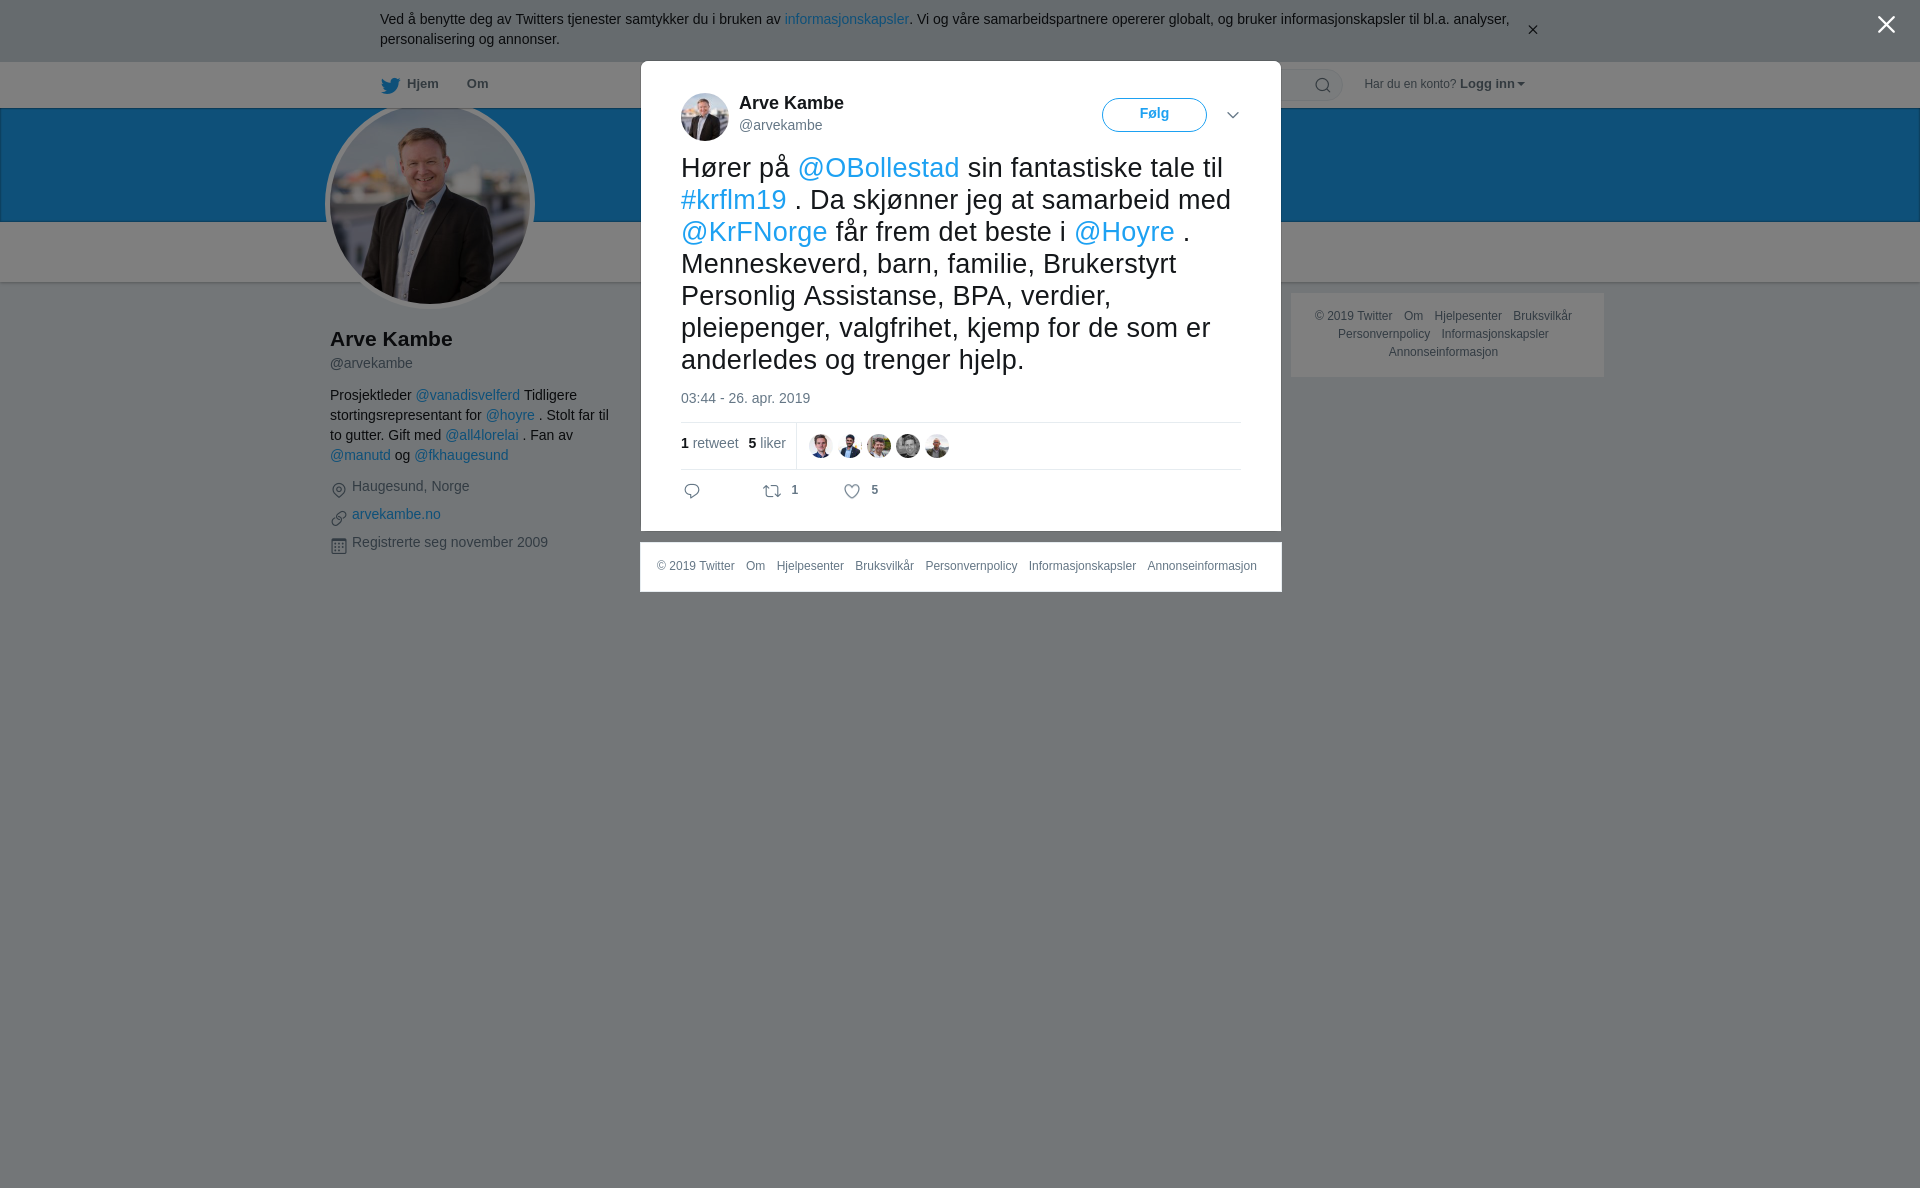
Task: Open the @OBollestad mention link
Action: pyautogui.click(x=878, y=168)
